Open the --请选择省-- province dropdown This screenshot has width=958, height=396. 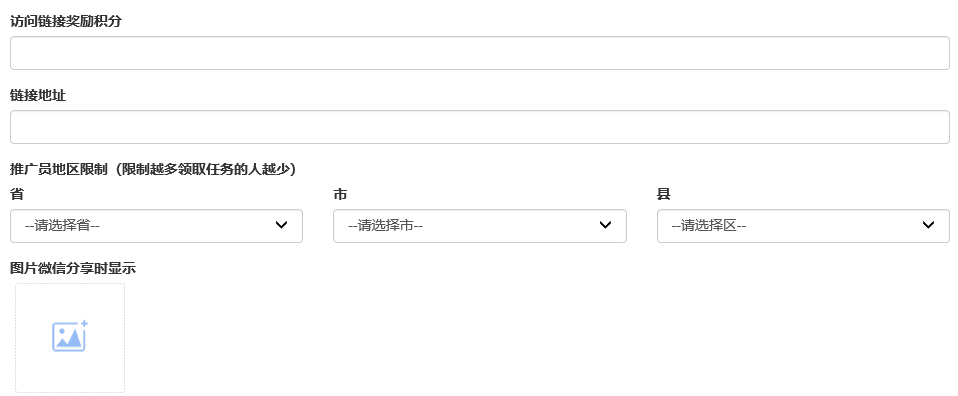coord(156,226)
